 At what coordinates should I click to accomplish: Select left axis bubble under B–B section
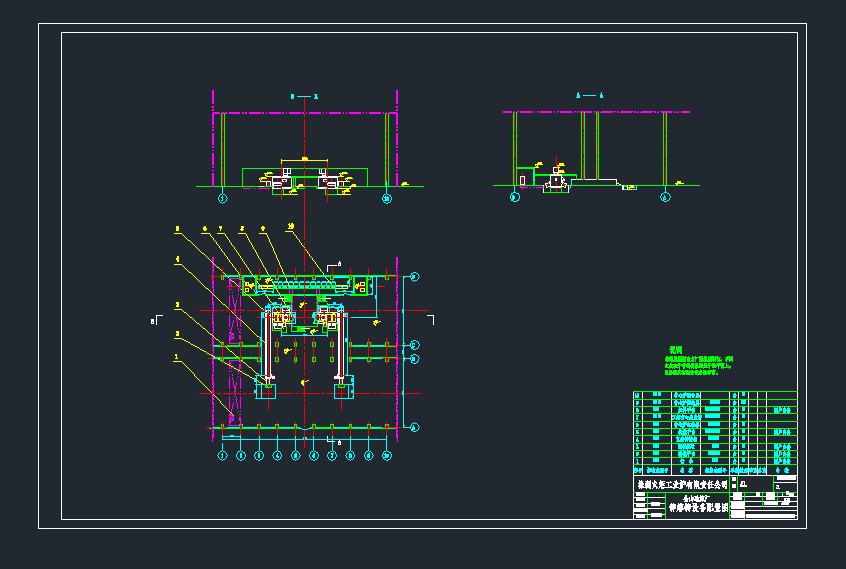pos(222,198)
